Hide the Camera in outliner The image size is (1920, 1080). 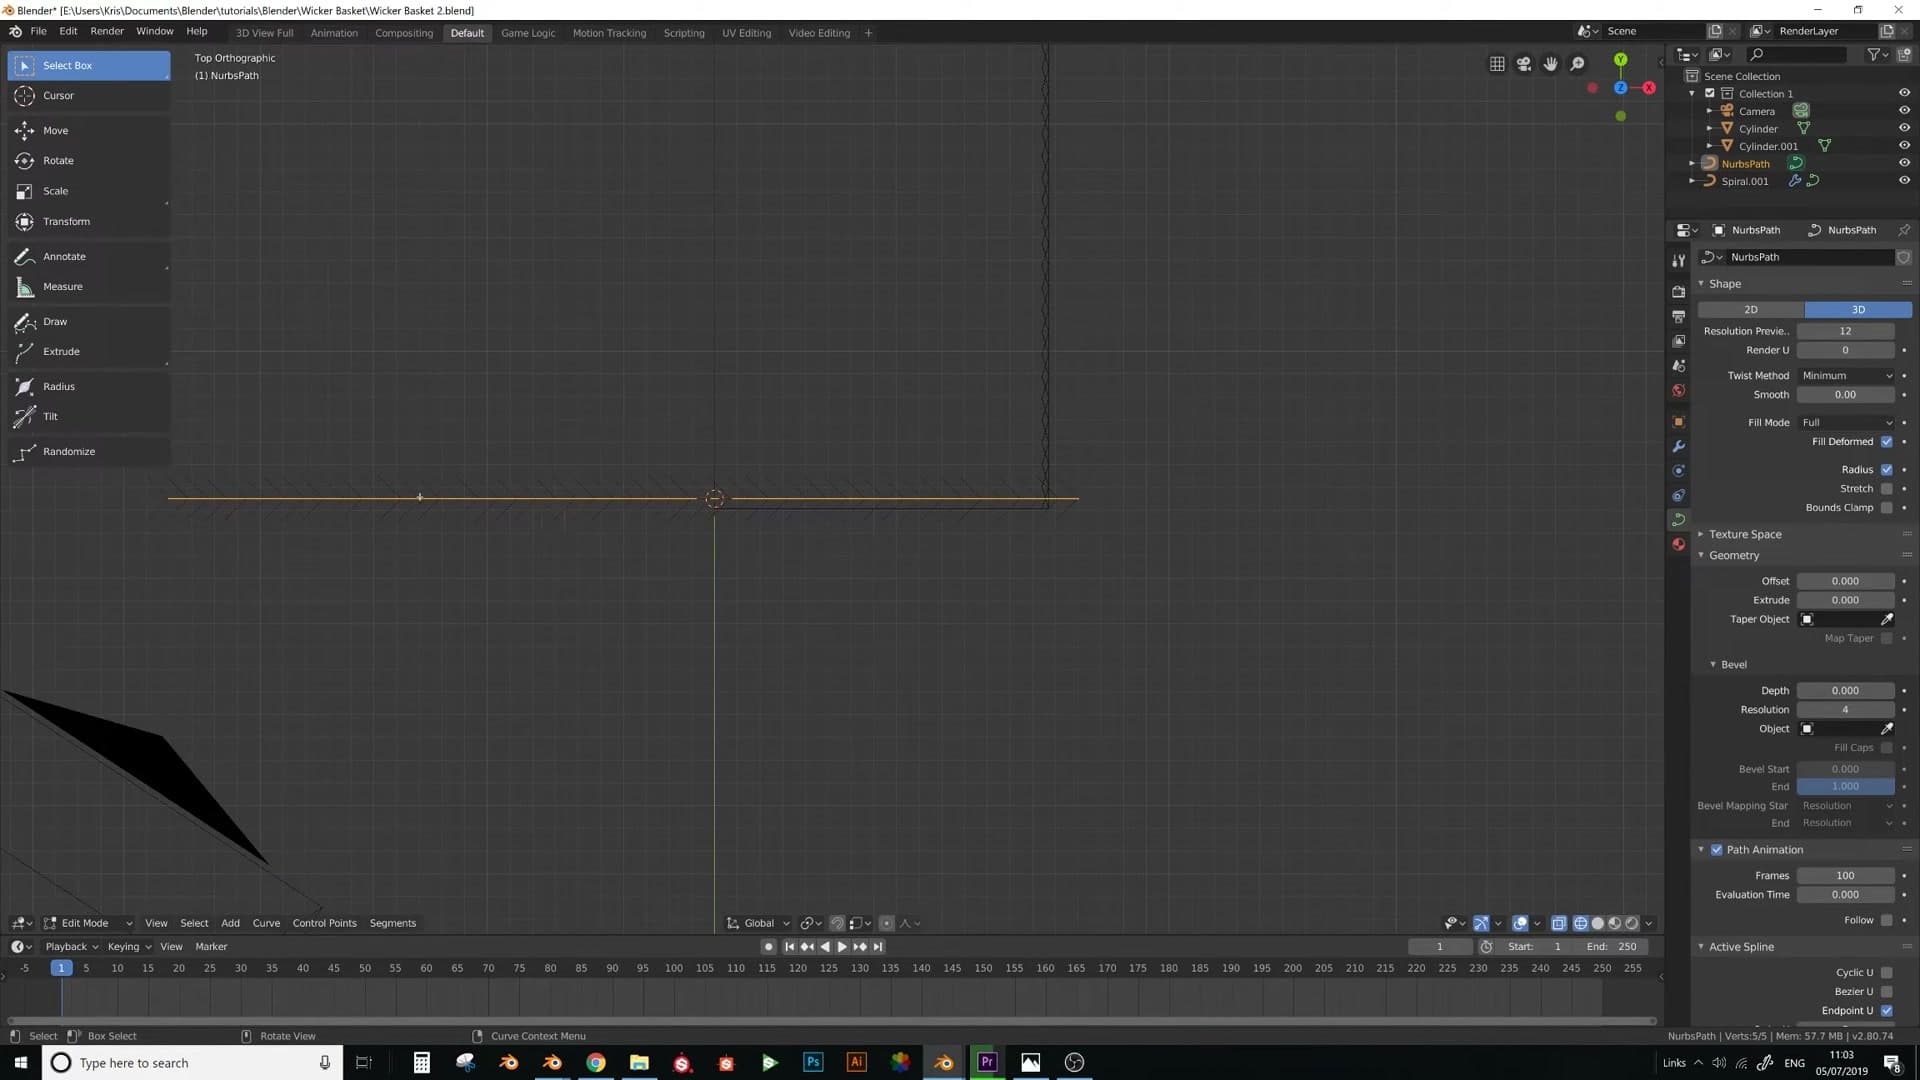click(x=1904, y=111)
